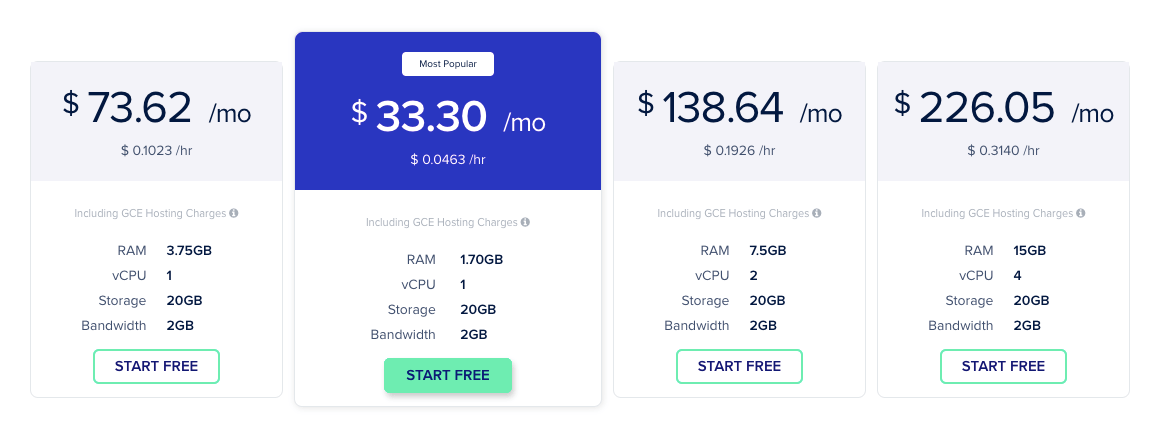
Task: Start free on the $73.62 plan
Action: click(156, 366)
